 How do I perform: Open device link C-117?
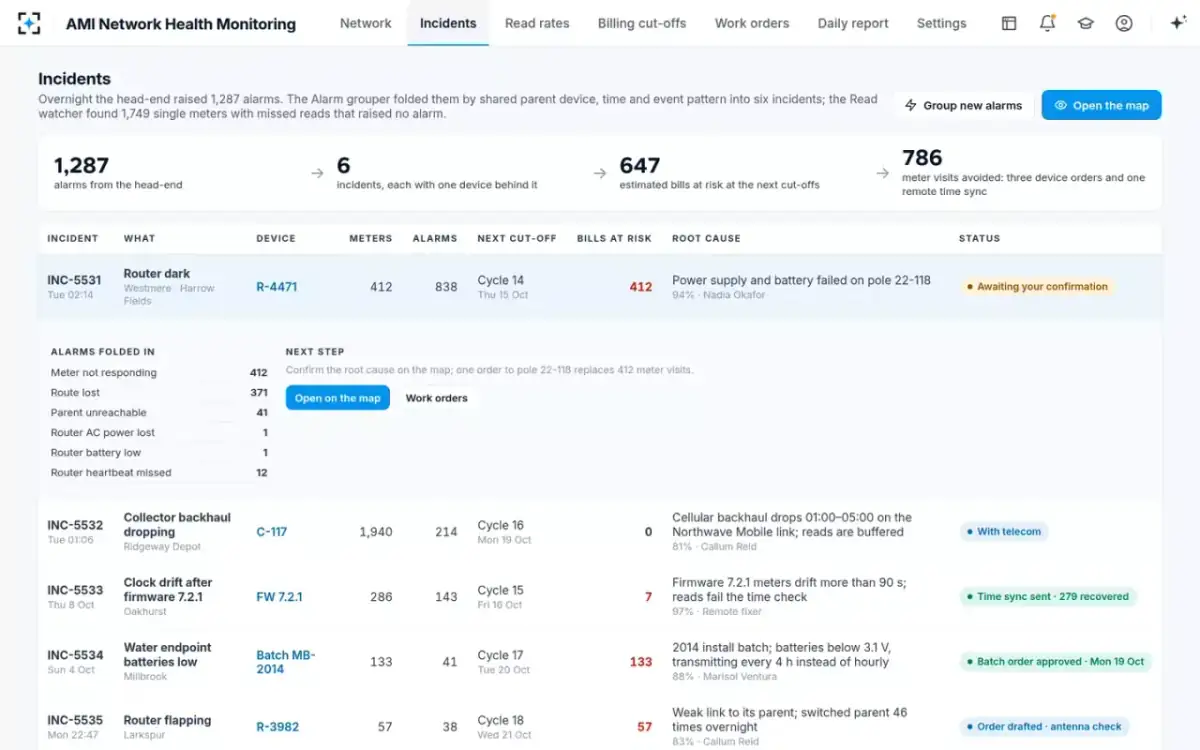[x=271, y=532]
